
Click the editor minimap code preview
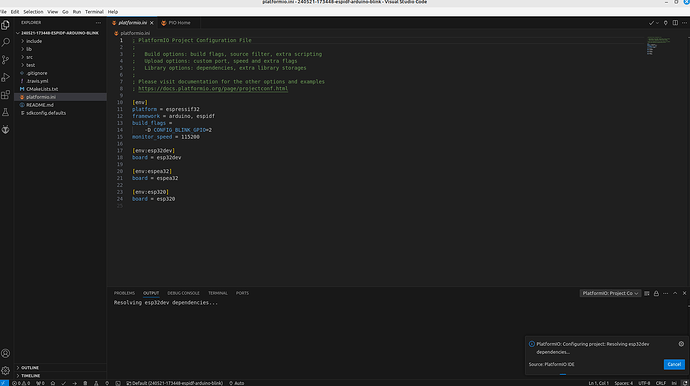click(658, 46)
